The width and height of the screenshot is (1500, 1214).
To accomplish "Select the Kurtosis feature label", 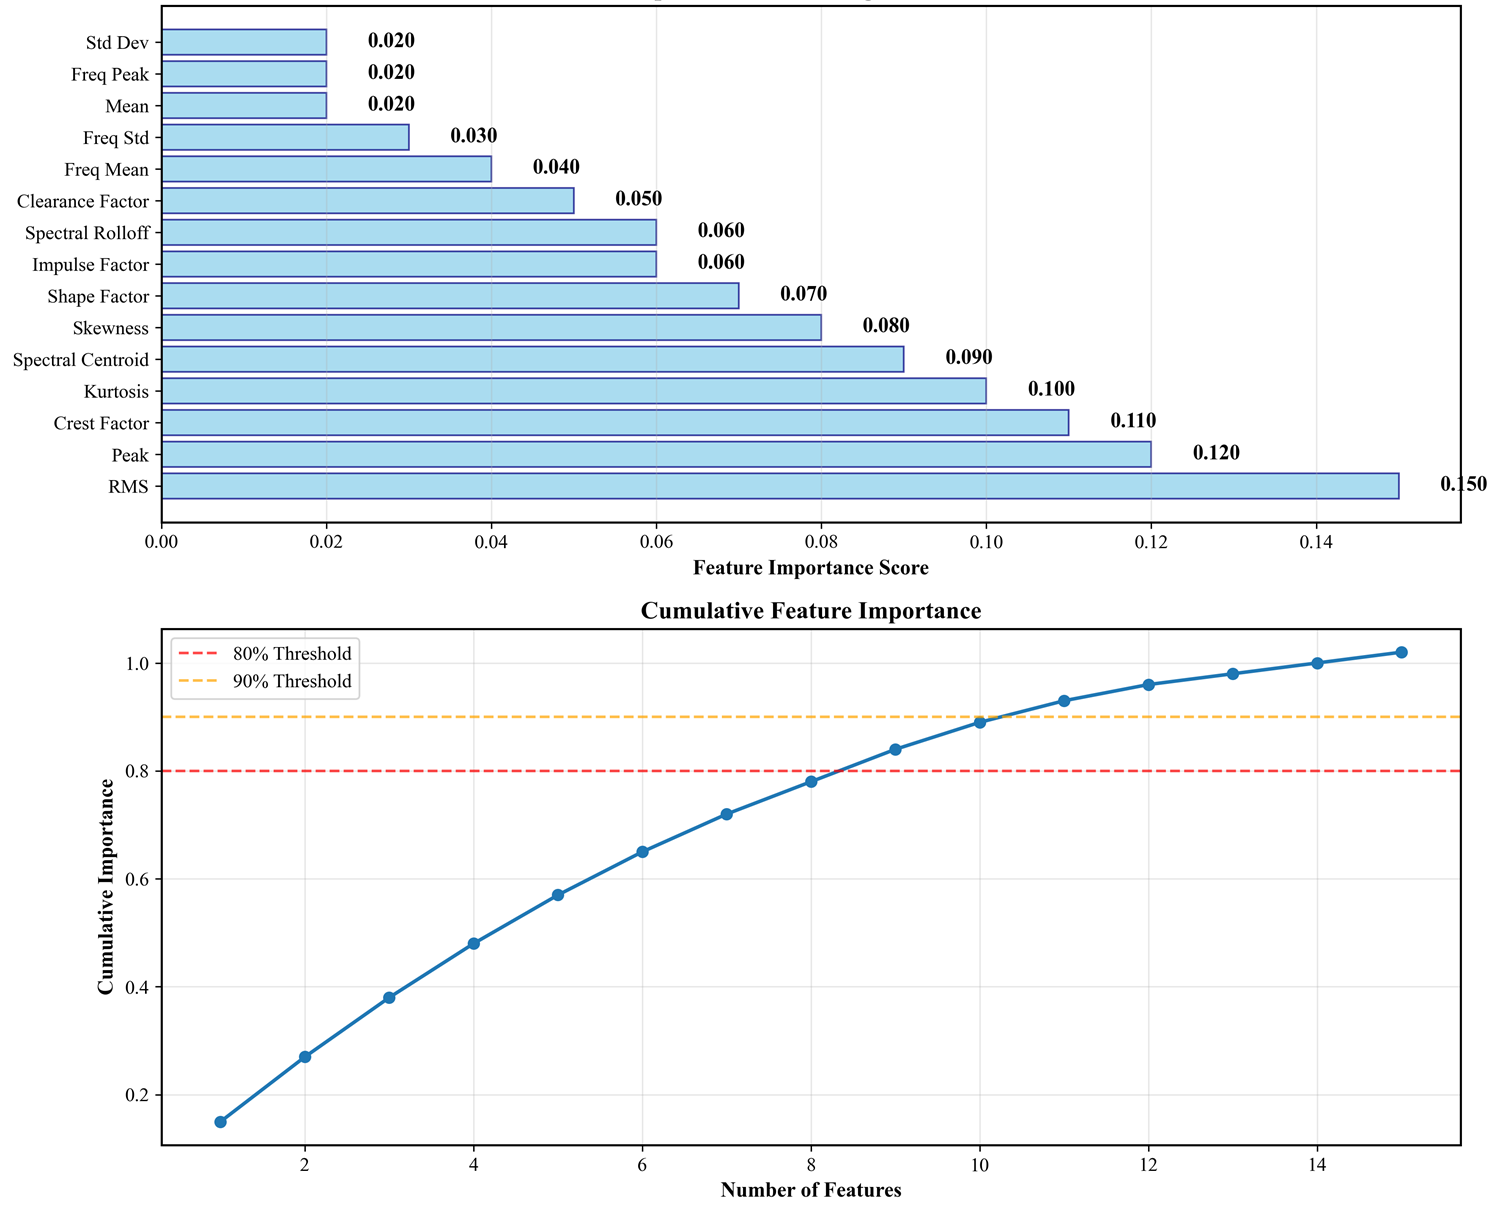I will click(115, 392).
